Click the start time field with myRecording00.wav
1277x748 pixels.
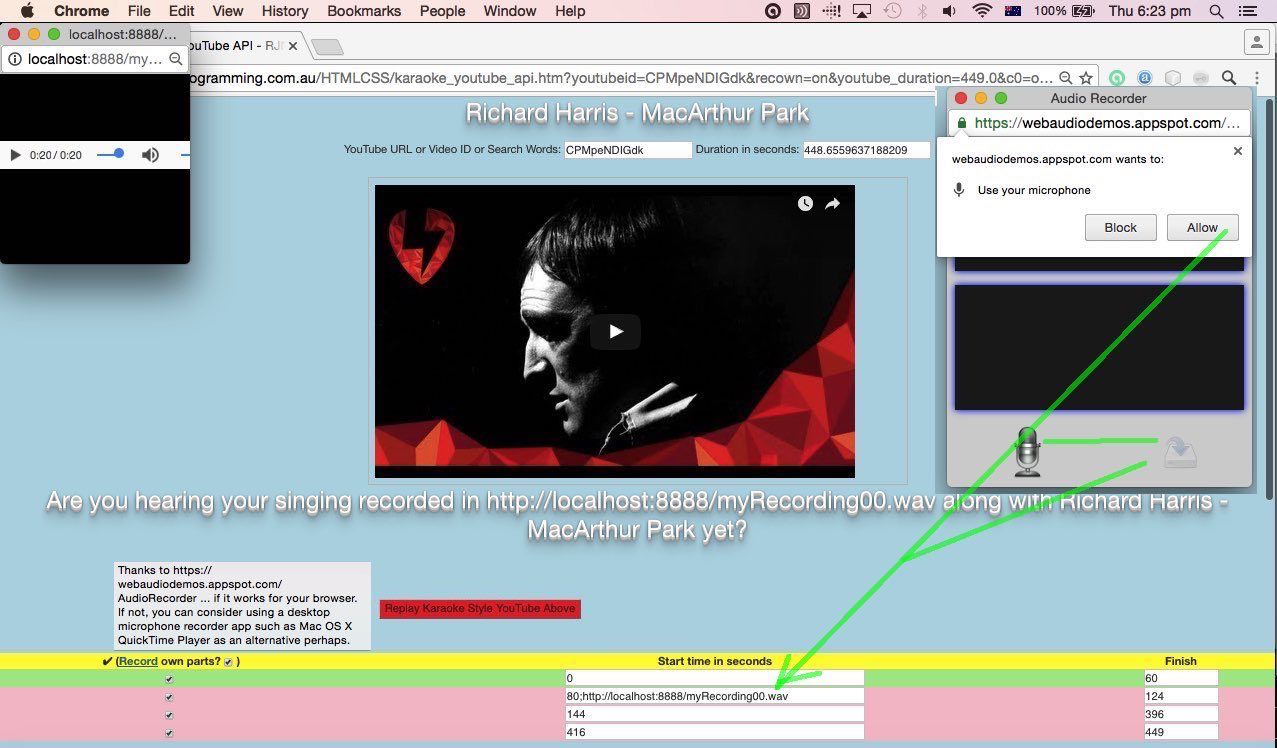714,696
